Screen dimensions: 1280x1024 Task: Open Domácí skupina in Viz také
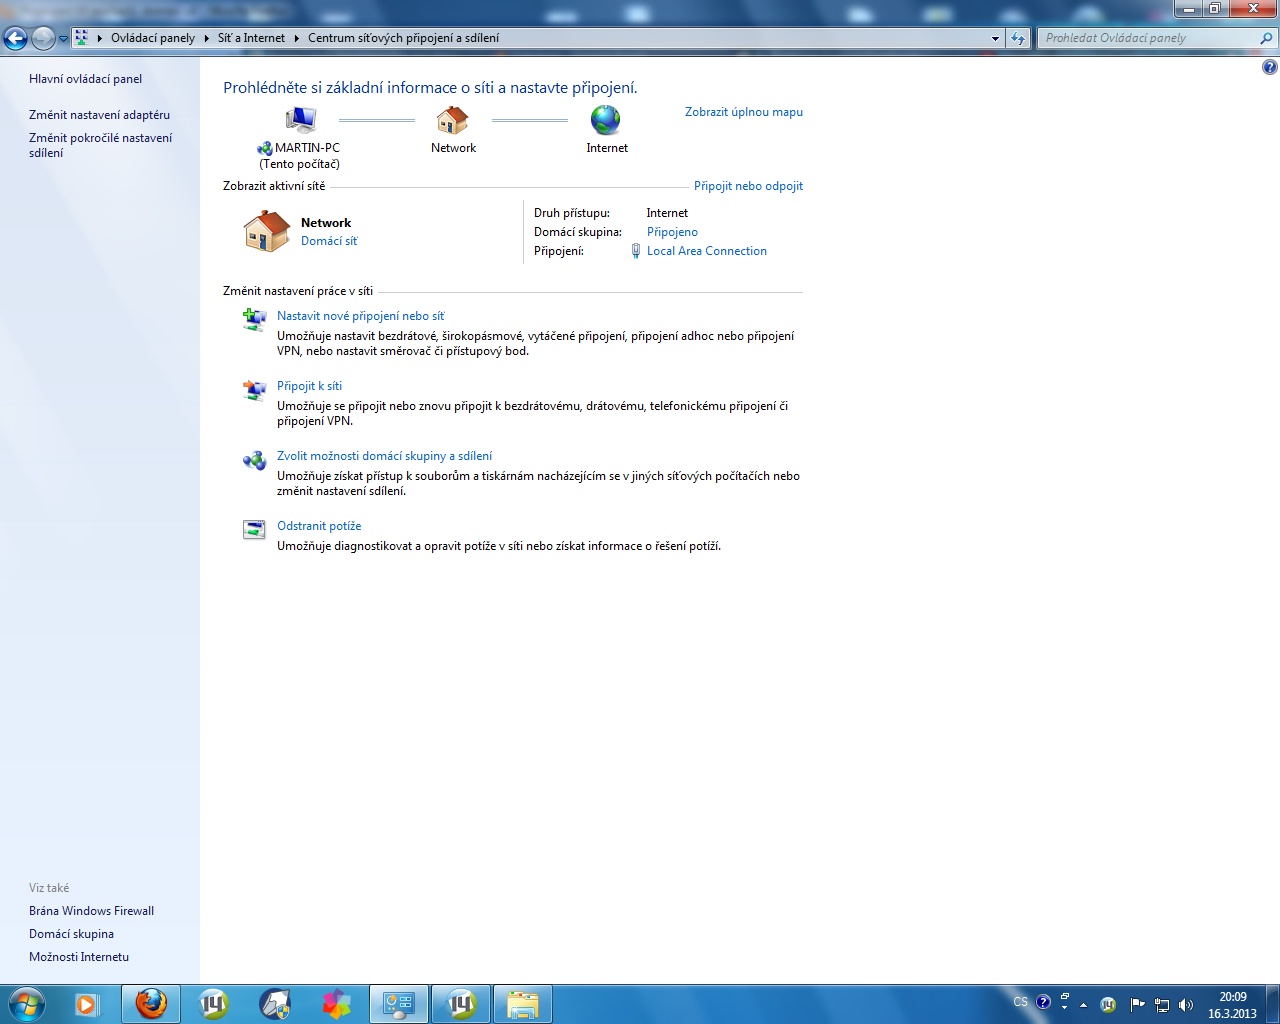[x=71, y=934]
